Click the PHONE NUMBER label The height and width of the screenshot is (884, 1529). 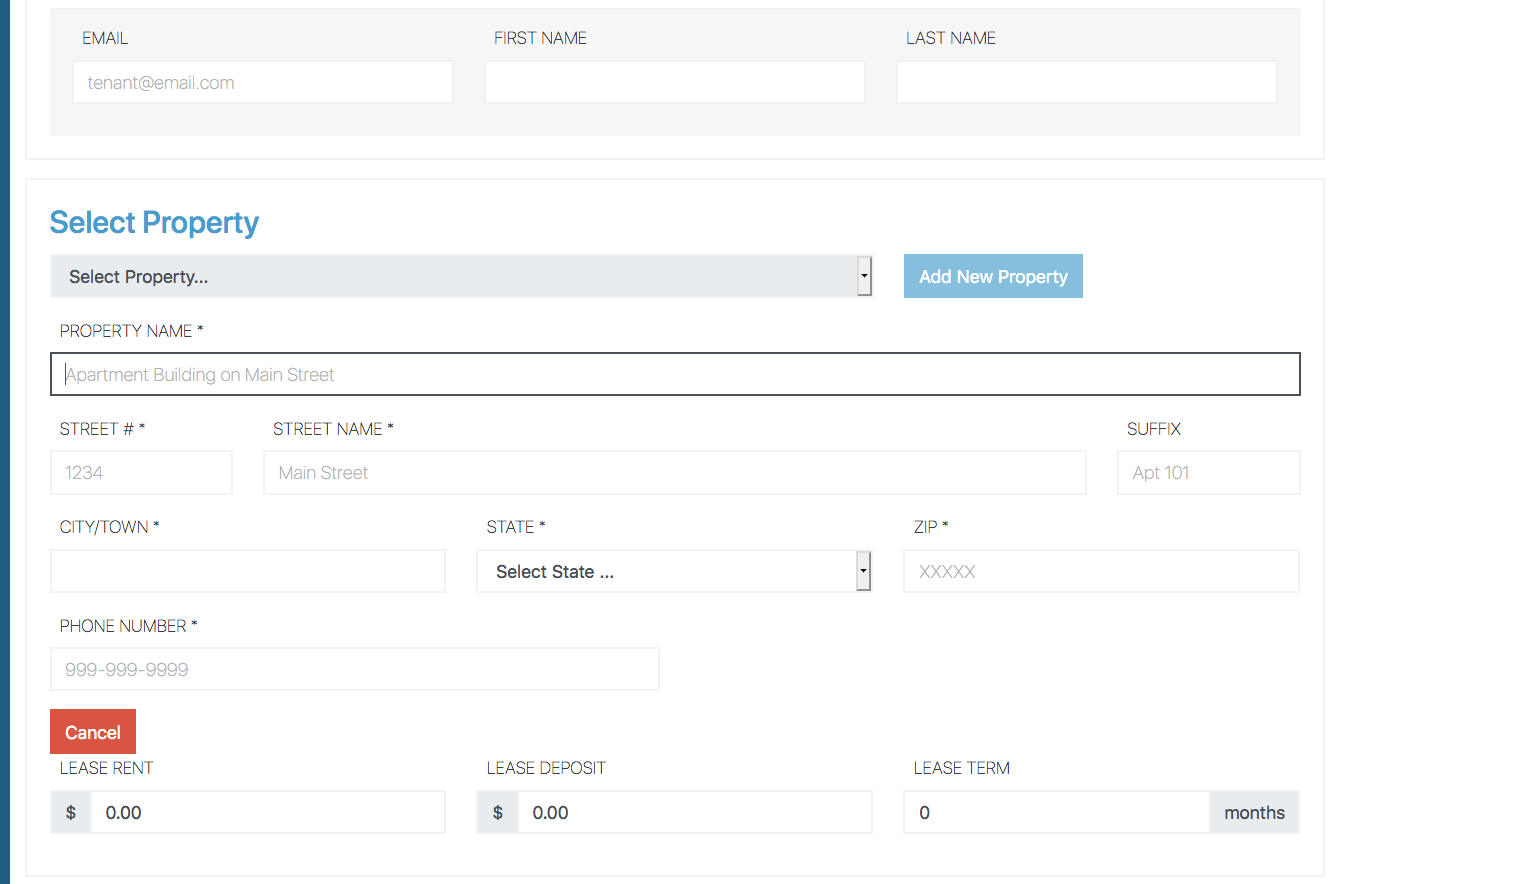128,626
